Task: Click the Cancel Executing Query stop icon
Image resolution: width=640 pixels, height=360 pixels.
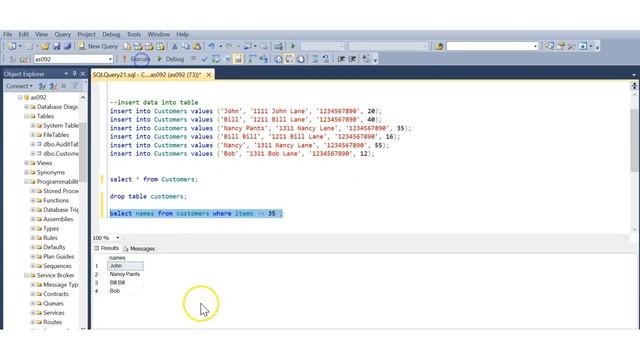Action: pos(193,59)
